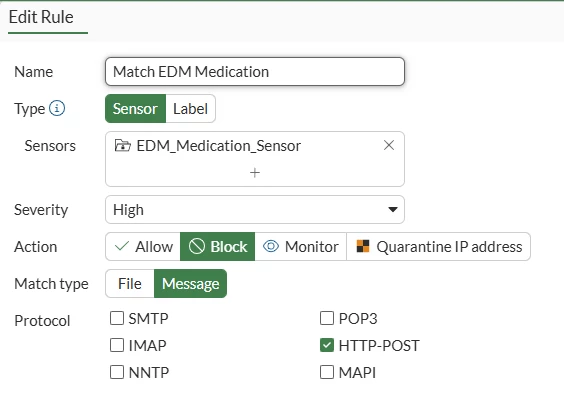Screen dimensions: 564x414
Task: Add a sensor with the plus icon
Action: (x=255, y=173)
